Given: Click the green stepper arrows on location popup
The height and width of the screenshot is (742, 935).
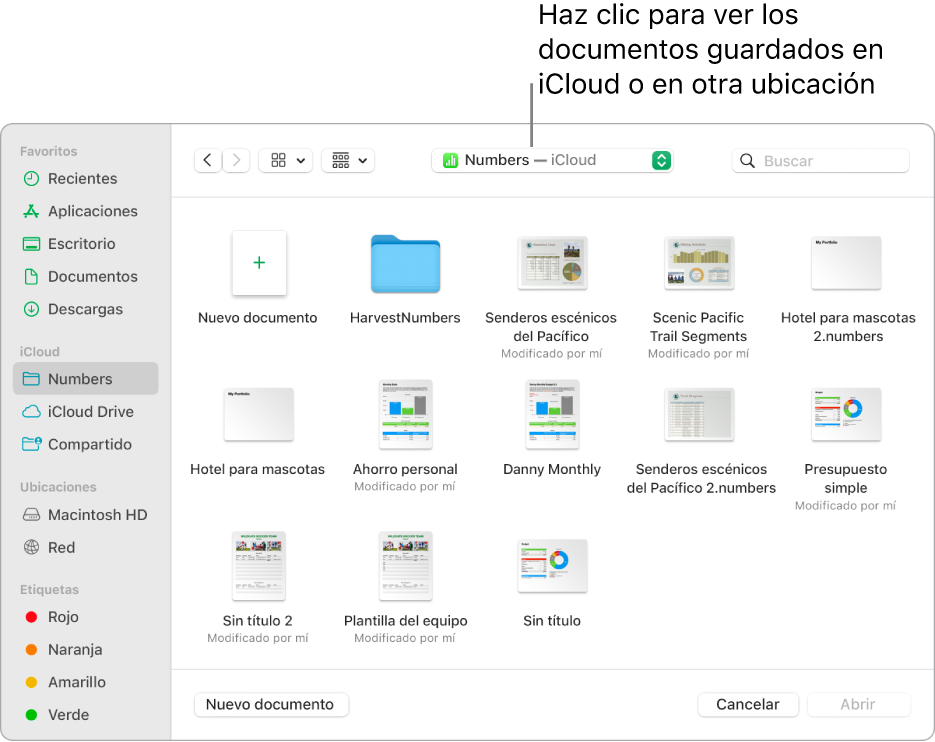Looking at the screenshot, I should coord(661,160).
